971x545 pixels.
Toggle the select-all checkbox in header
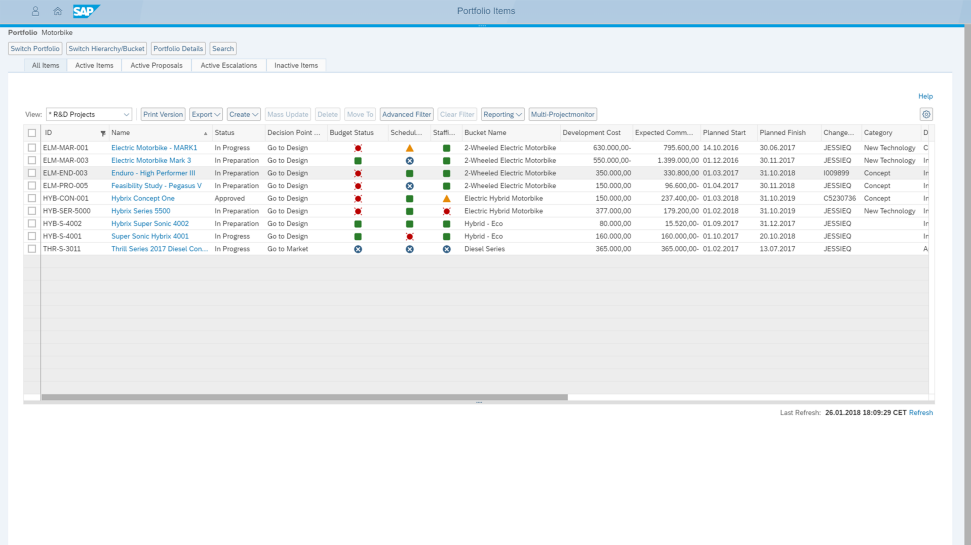(x=32, y=133)
